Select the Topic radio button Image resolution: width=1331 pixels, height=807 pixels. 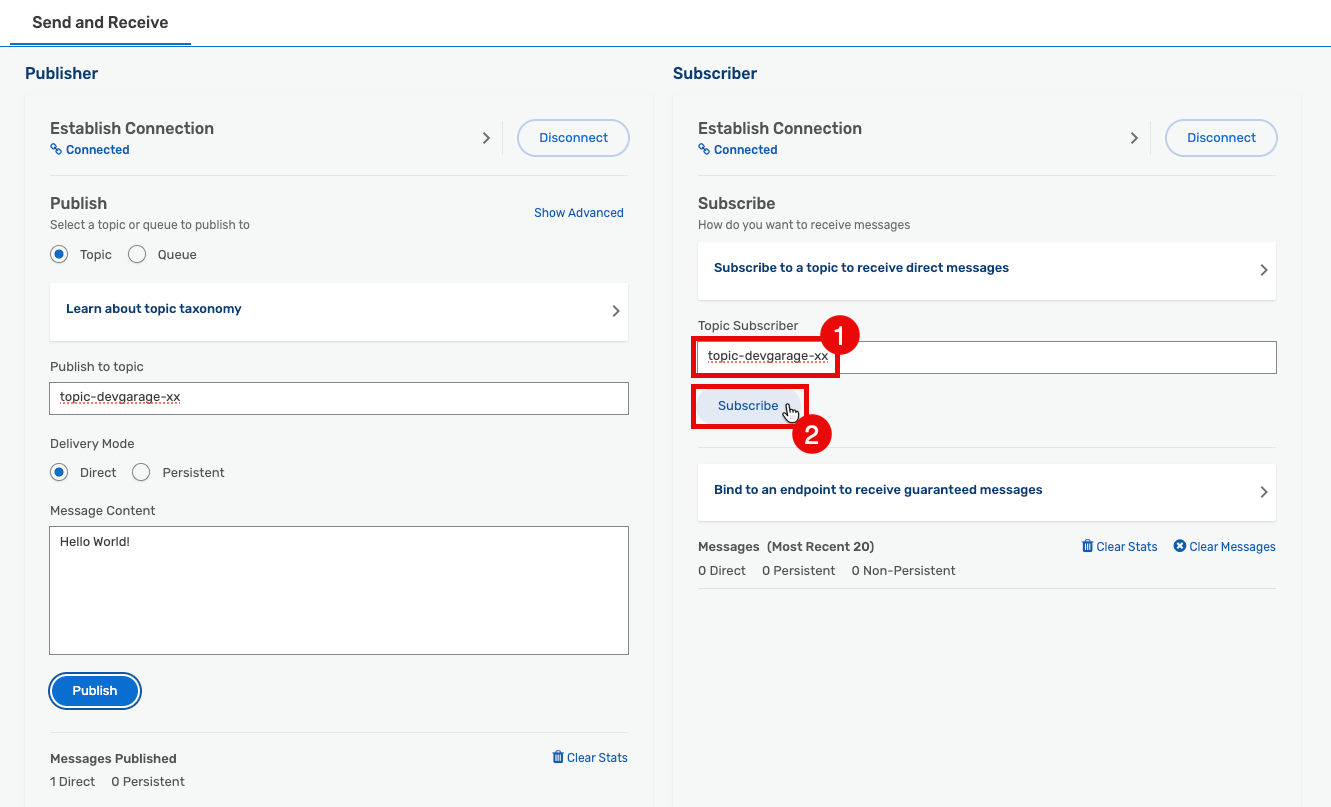59,254
